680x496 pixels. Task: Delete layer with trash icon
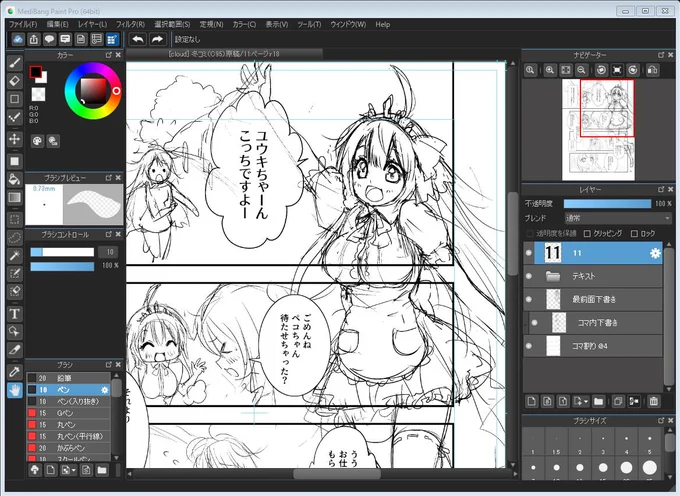point(654,401)
